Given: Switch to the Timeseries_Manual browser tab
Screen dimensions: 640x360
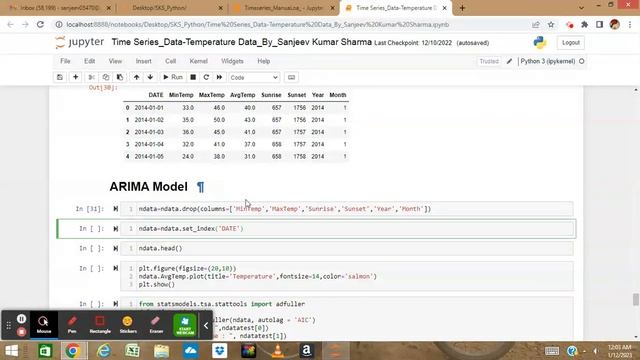Looking at the screenshot, I should 284,8.
